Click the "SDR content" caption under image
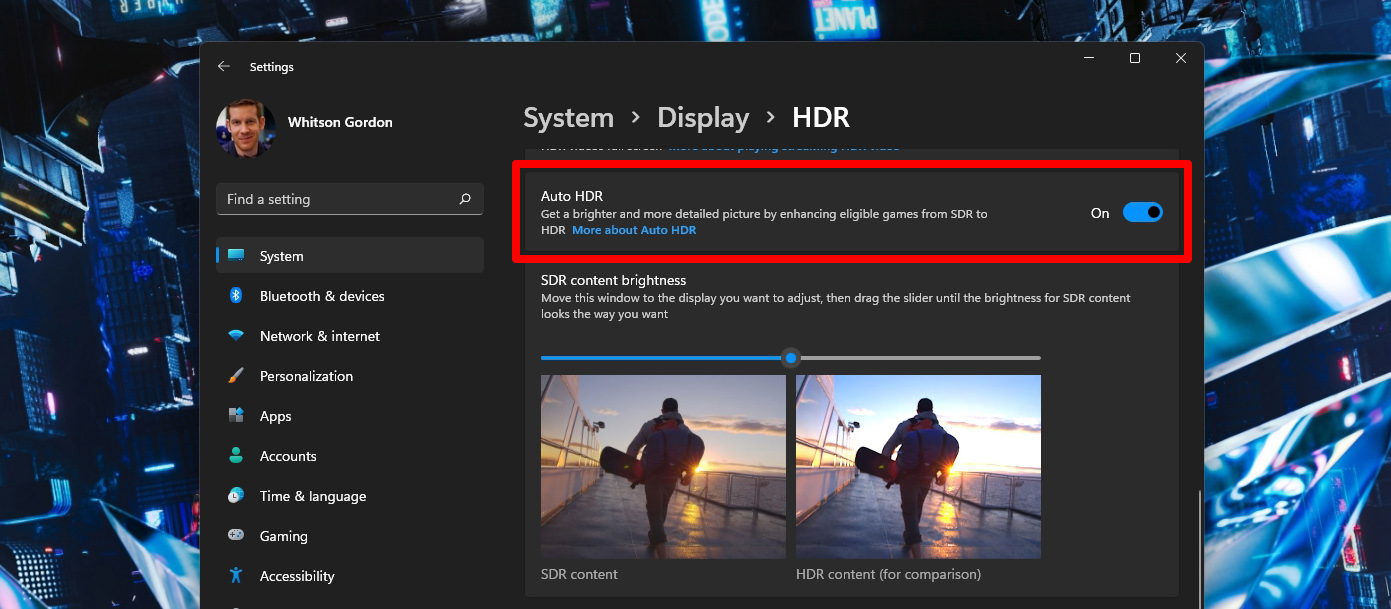Screen dimensions: 1391x609 (x=579, y=574)
